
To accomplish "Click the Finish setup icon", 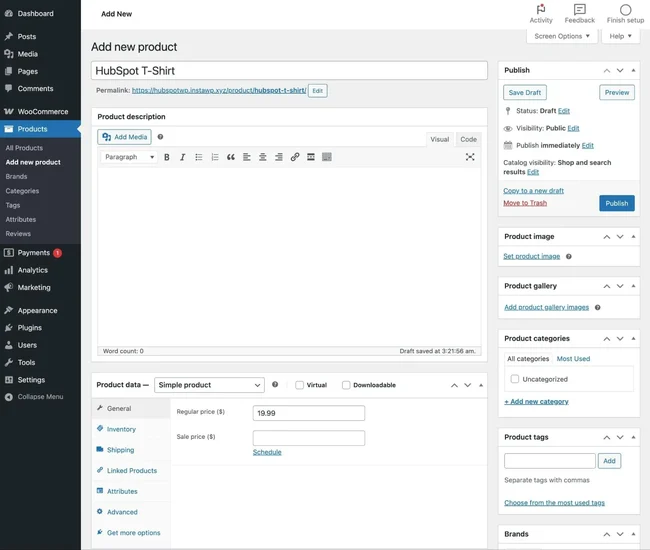I will click(625, 10).
